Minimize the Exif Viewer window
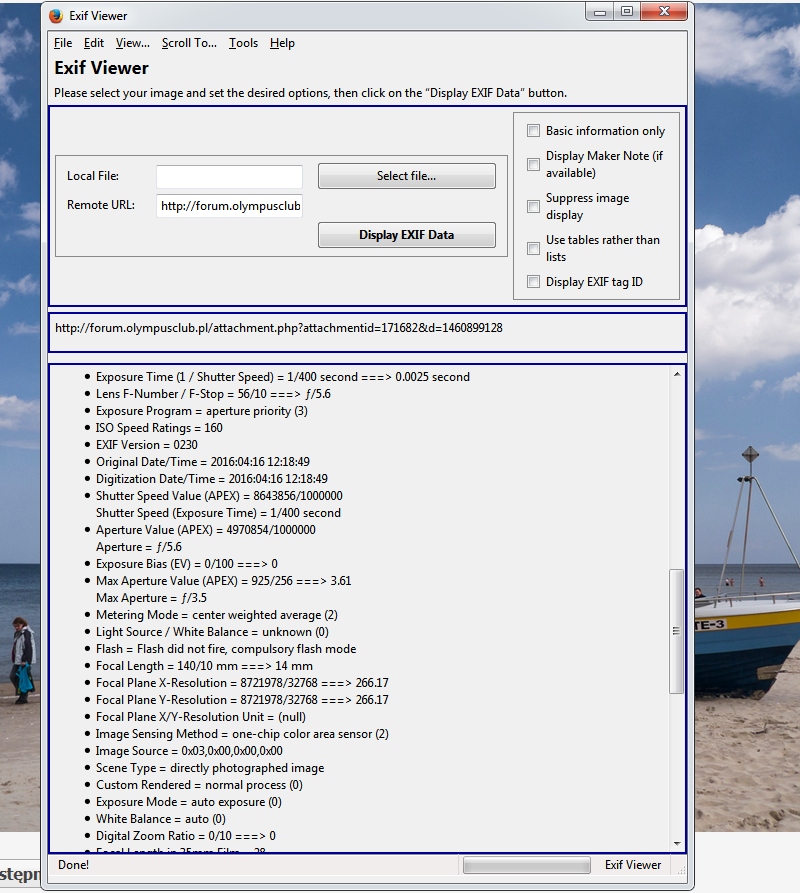The width and height of the screenshot is (800, 893). tap(600, 12)
